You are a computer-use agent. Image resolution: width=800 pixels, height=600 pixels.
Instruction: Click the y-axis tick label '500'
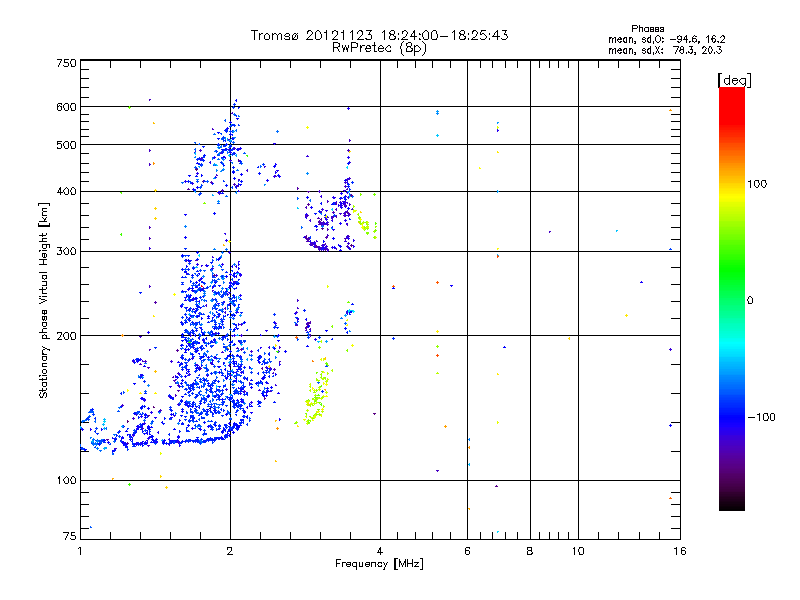(x=66, y=145)
